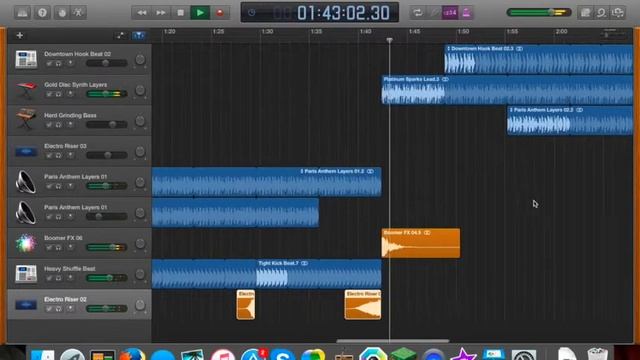Select the Boomer FX 06 sparkle icon

tap(26, 243)
